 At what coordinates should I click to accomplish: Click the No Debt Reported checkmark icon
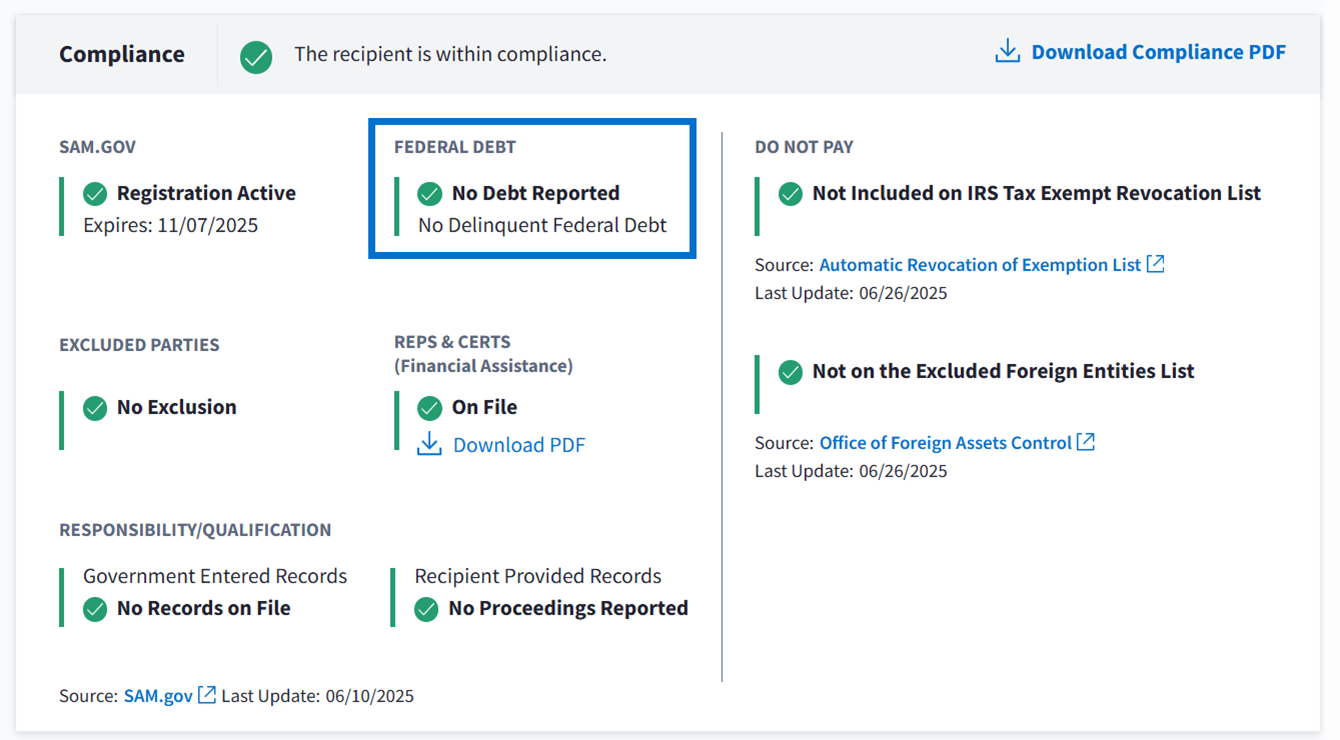point(430,193)
